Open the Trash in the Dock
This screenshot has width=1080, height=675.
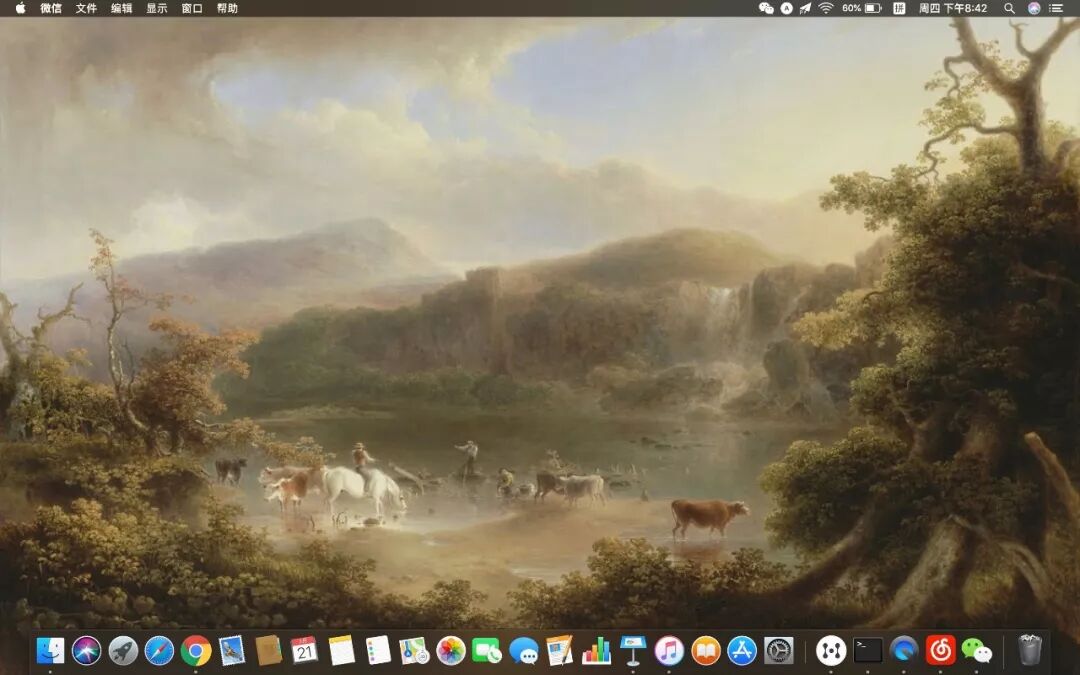click(x=1030, y=651)
